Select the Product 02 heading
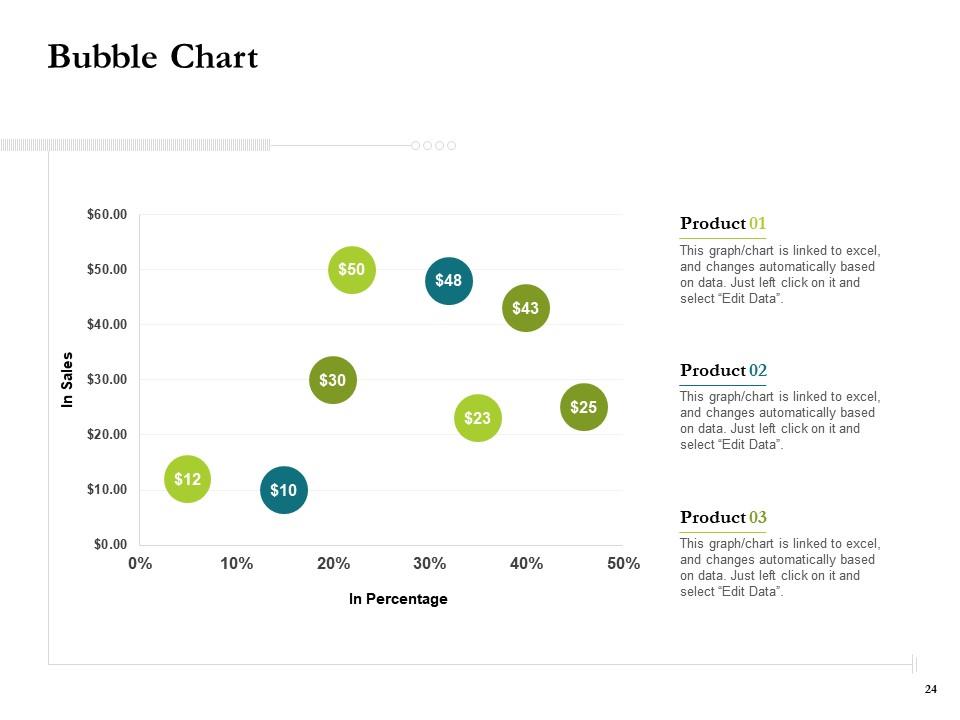Viewport: 960px width, 720px height. pyautogui.click(x=723, y=370)
